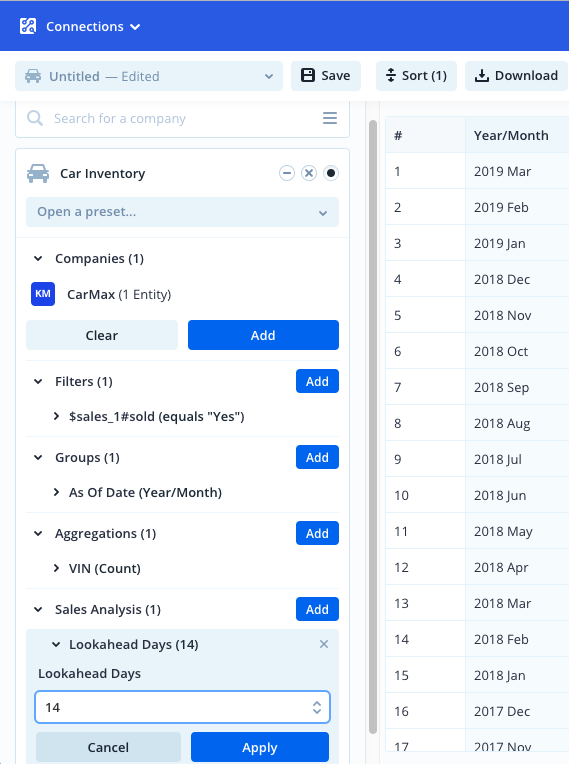The height and width of the screenshot is (764, 569).
Task: Click the Save floppy disk icon
Action: pos(308,76)
